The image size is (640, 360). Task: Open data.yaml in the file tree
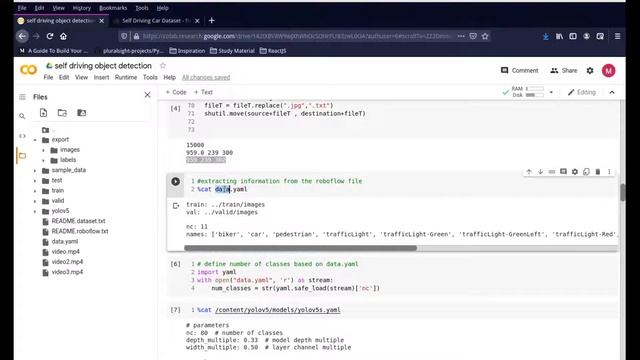click(64, 242)
